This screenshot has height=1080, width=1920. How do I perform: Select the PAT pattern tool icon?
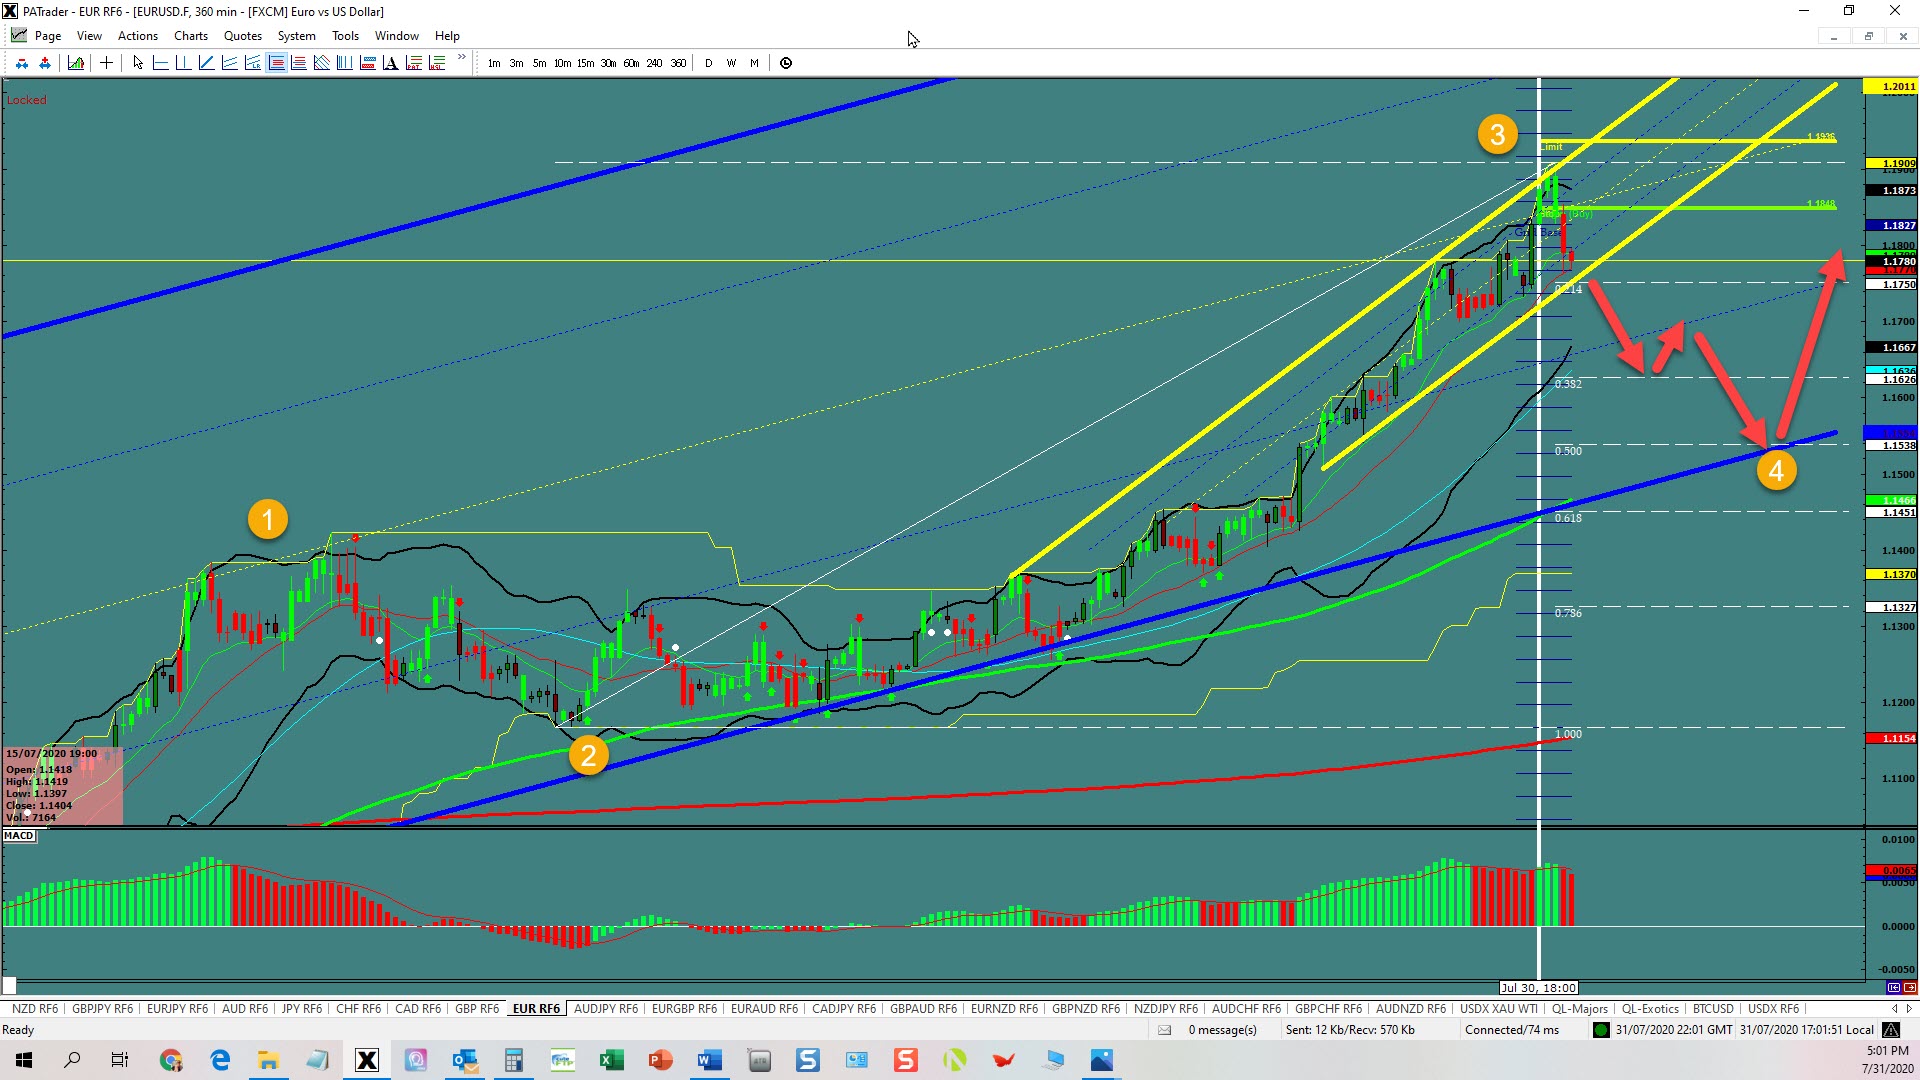(413, 63)
